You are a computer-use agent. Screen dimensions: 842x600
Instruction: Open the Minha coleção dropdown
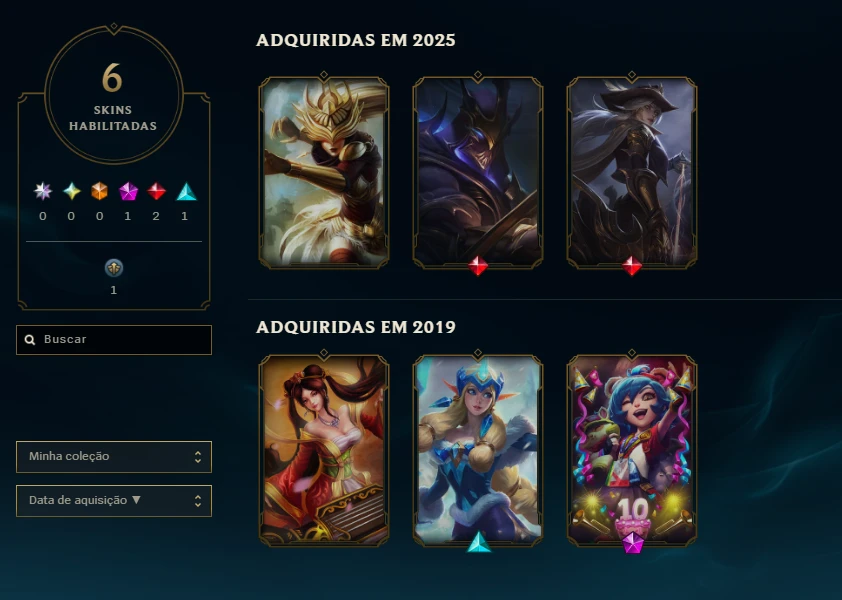pyautogui.click(x=114, y=457)
